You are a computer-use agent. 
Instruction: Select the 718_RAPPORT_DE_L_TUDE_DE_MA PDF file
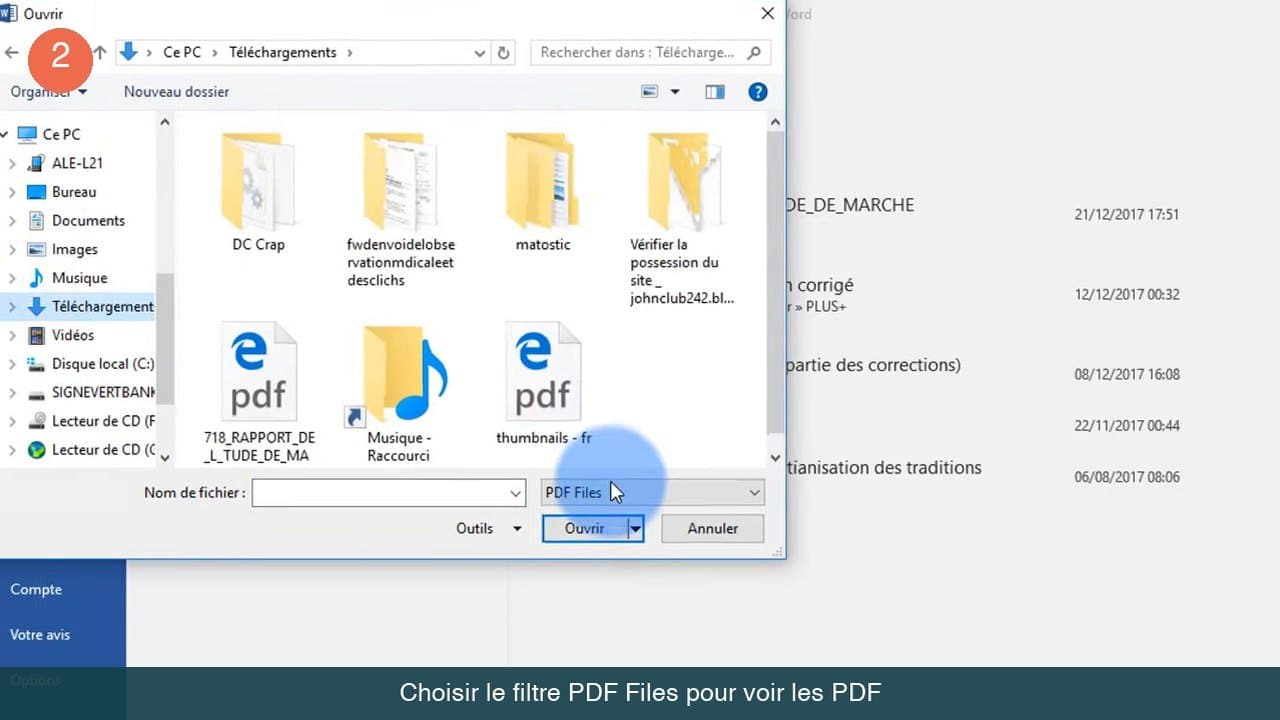[259, 392]
